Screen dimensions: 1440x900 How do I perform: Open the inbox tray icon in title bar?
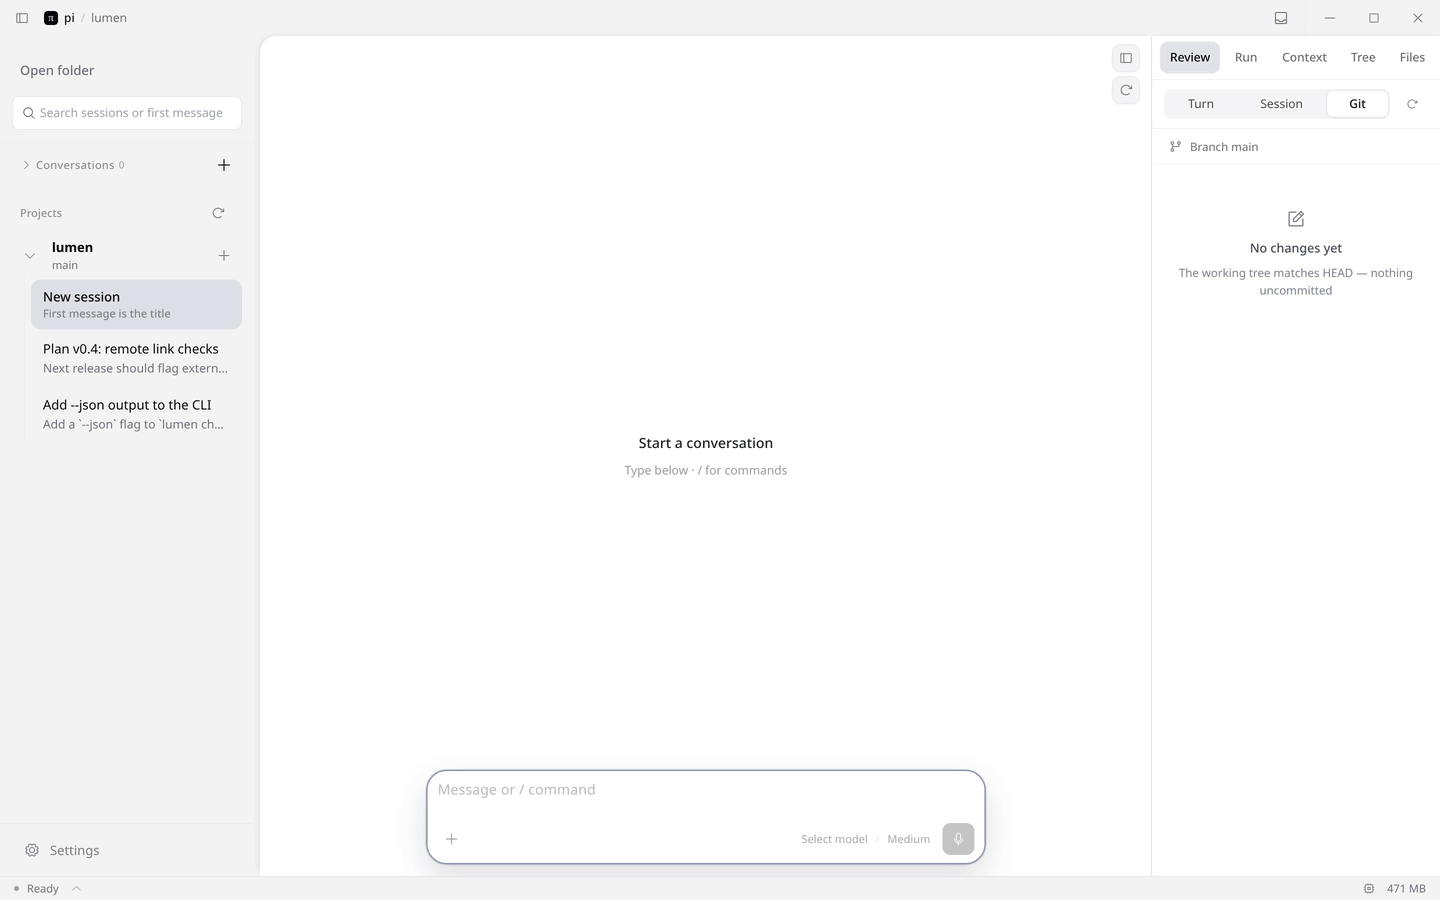(x=1281, y=18)
